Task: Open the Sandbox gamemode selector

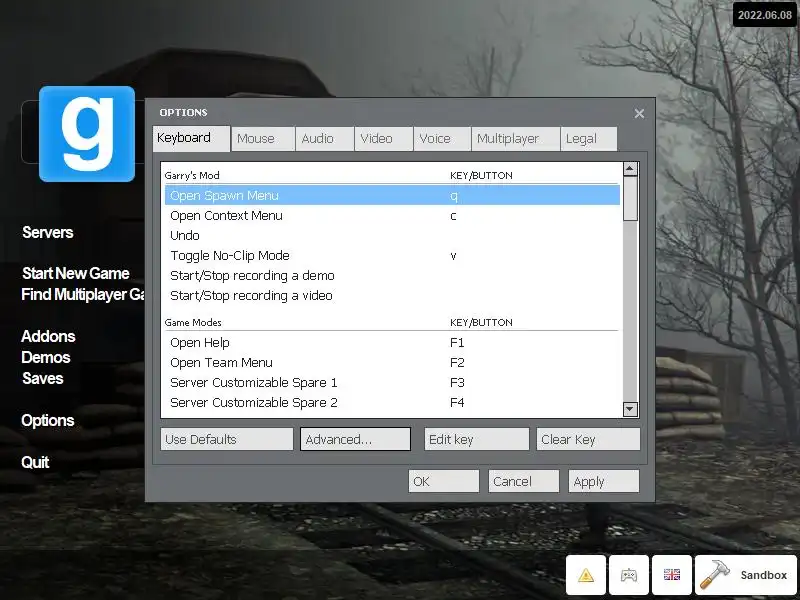Action: click(745, 575)
